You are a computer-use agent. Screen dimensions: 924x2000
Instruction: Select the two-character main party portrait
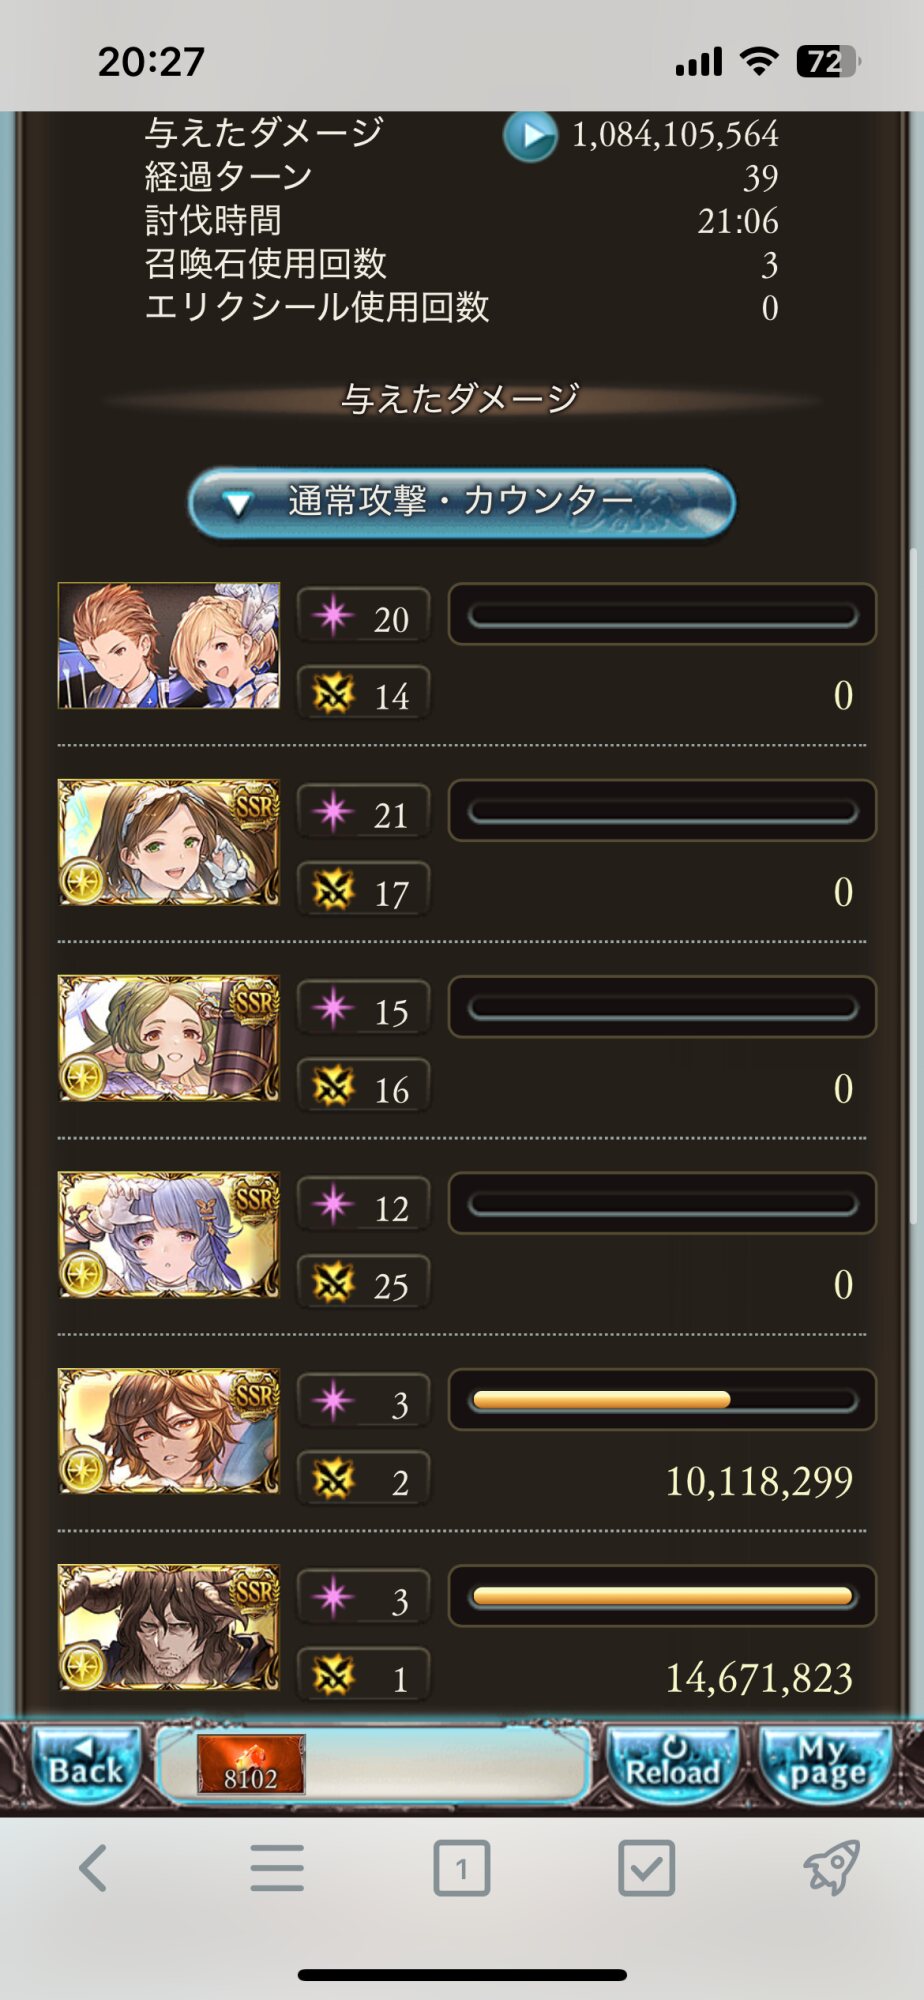169,646
